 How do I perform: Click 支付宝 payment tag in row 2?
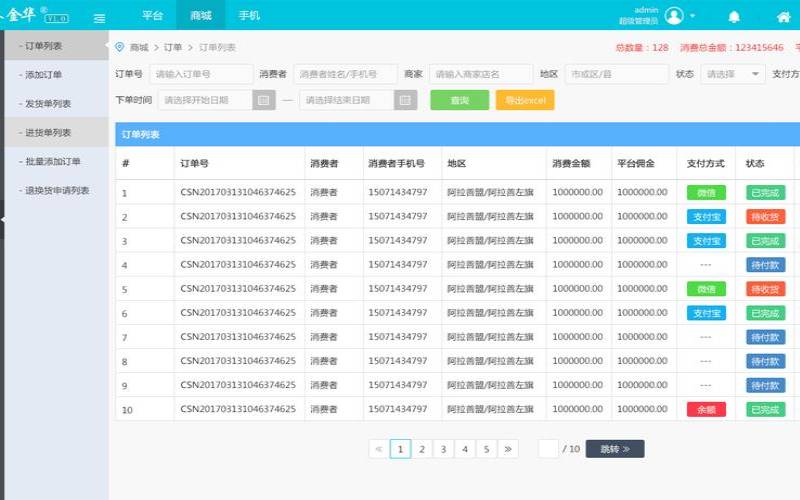[706, 217]
